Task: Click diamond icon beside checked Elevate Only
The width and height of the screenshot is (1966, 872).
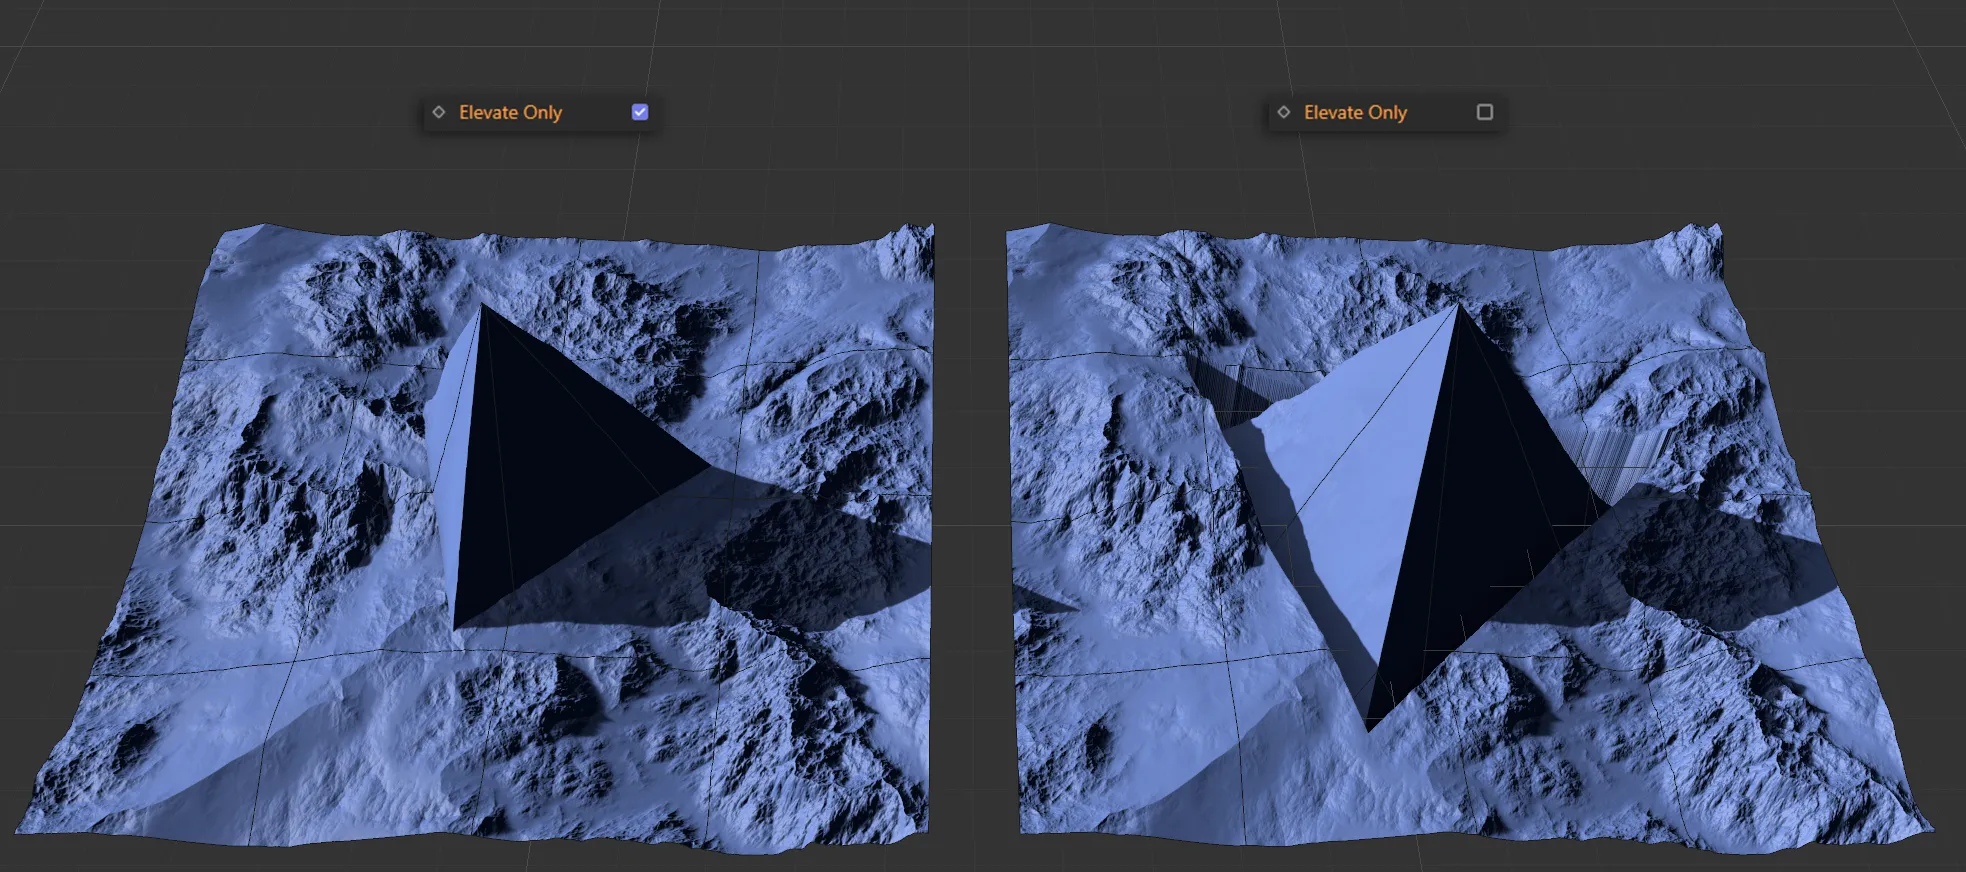Action: [439, 112]
